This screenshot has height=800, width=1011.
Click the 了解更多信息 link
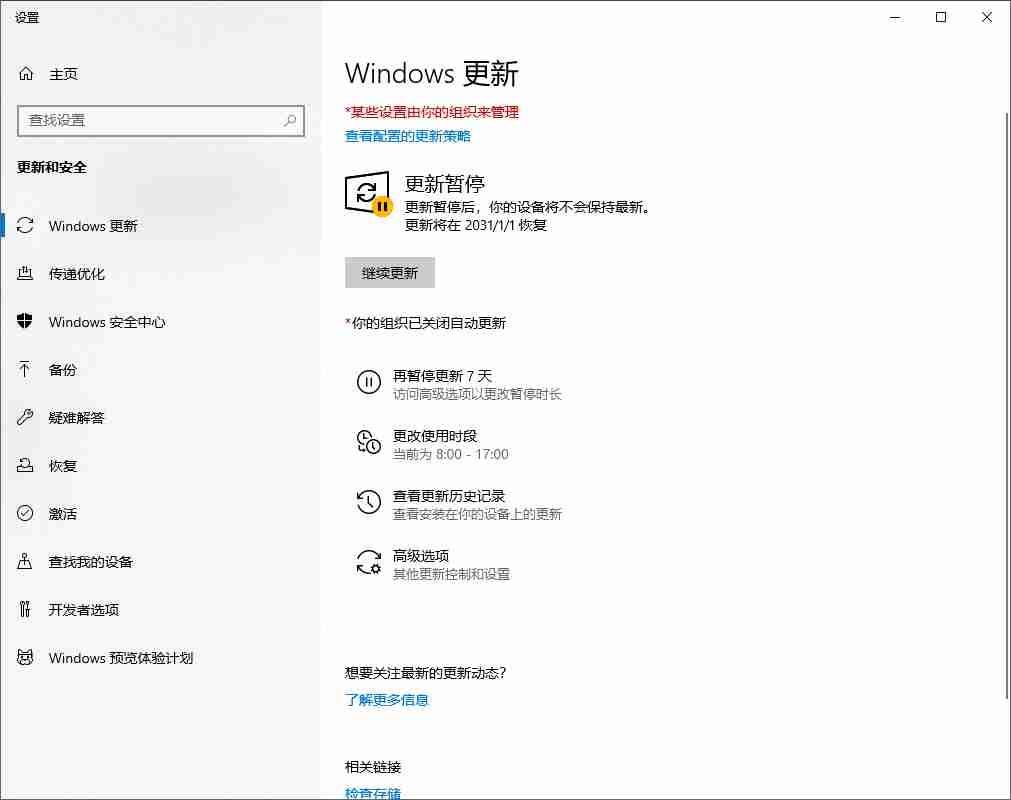tap(386, 700)
